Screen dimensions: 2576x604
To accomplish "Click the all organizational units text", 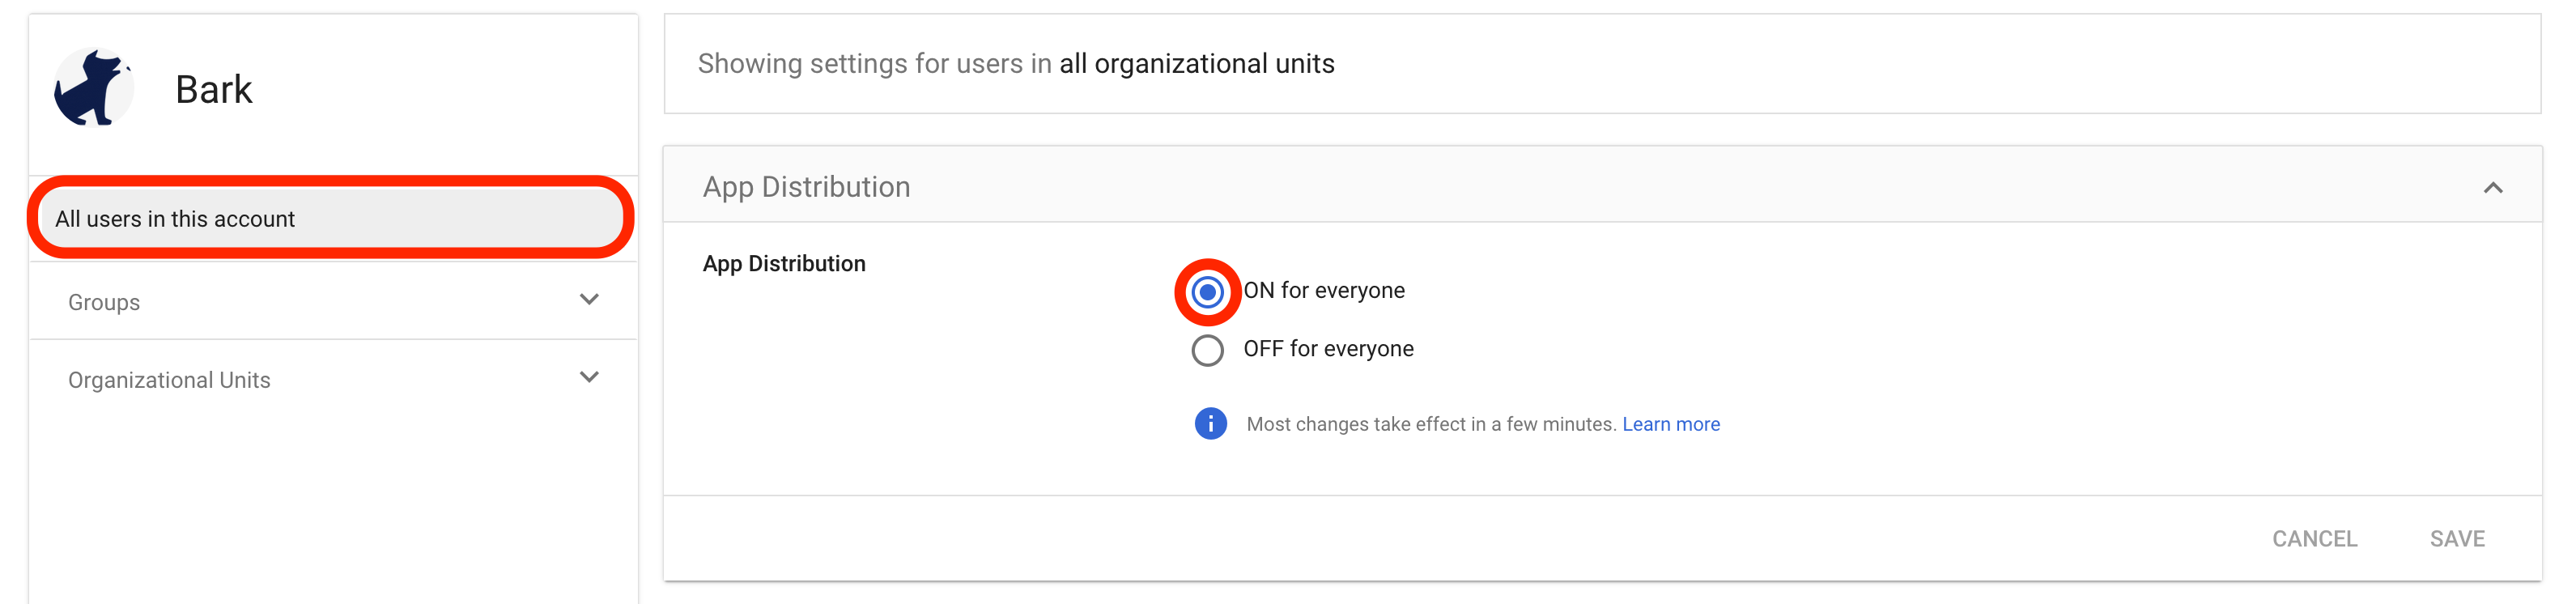I will [1196, 64].
